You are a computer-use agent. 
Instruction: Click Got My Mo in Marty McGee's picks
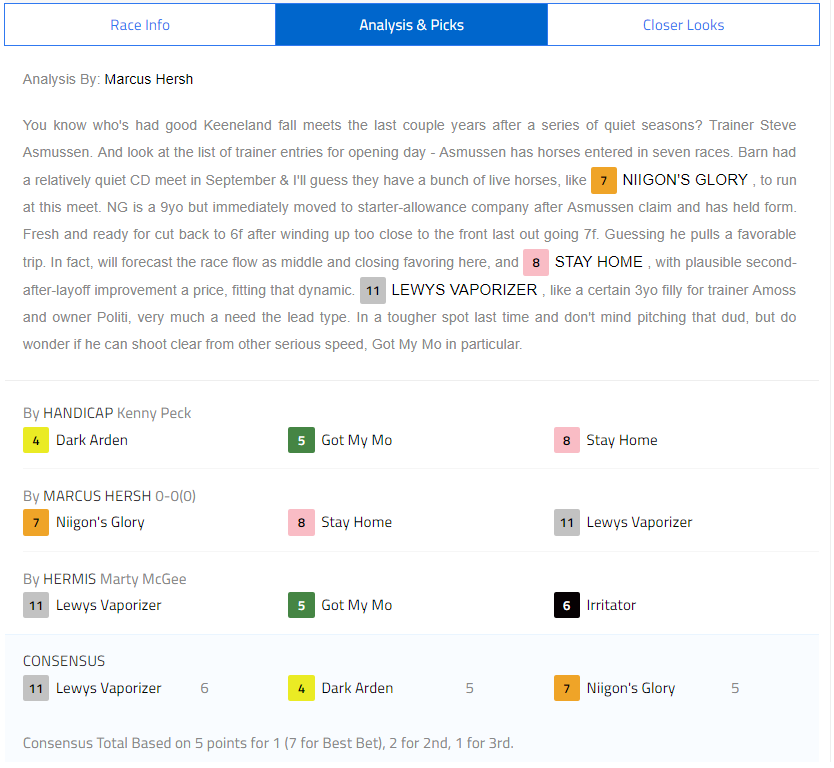point(356,605)
